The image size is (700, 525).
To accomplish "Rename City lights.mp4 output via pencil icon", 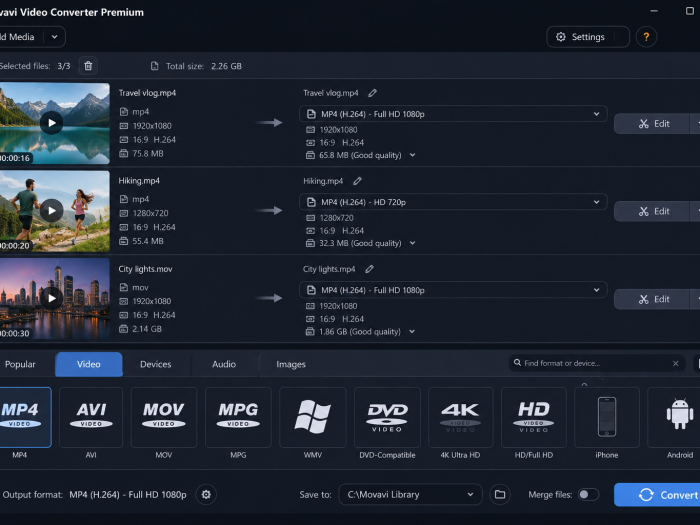I will coord(369,269).
